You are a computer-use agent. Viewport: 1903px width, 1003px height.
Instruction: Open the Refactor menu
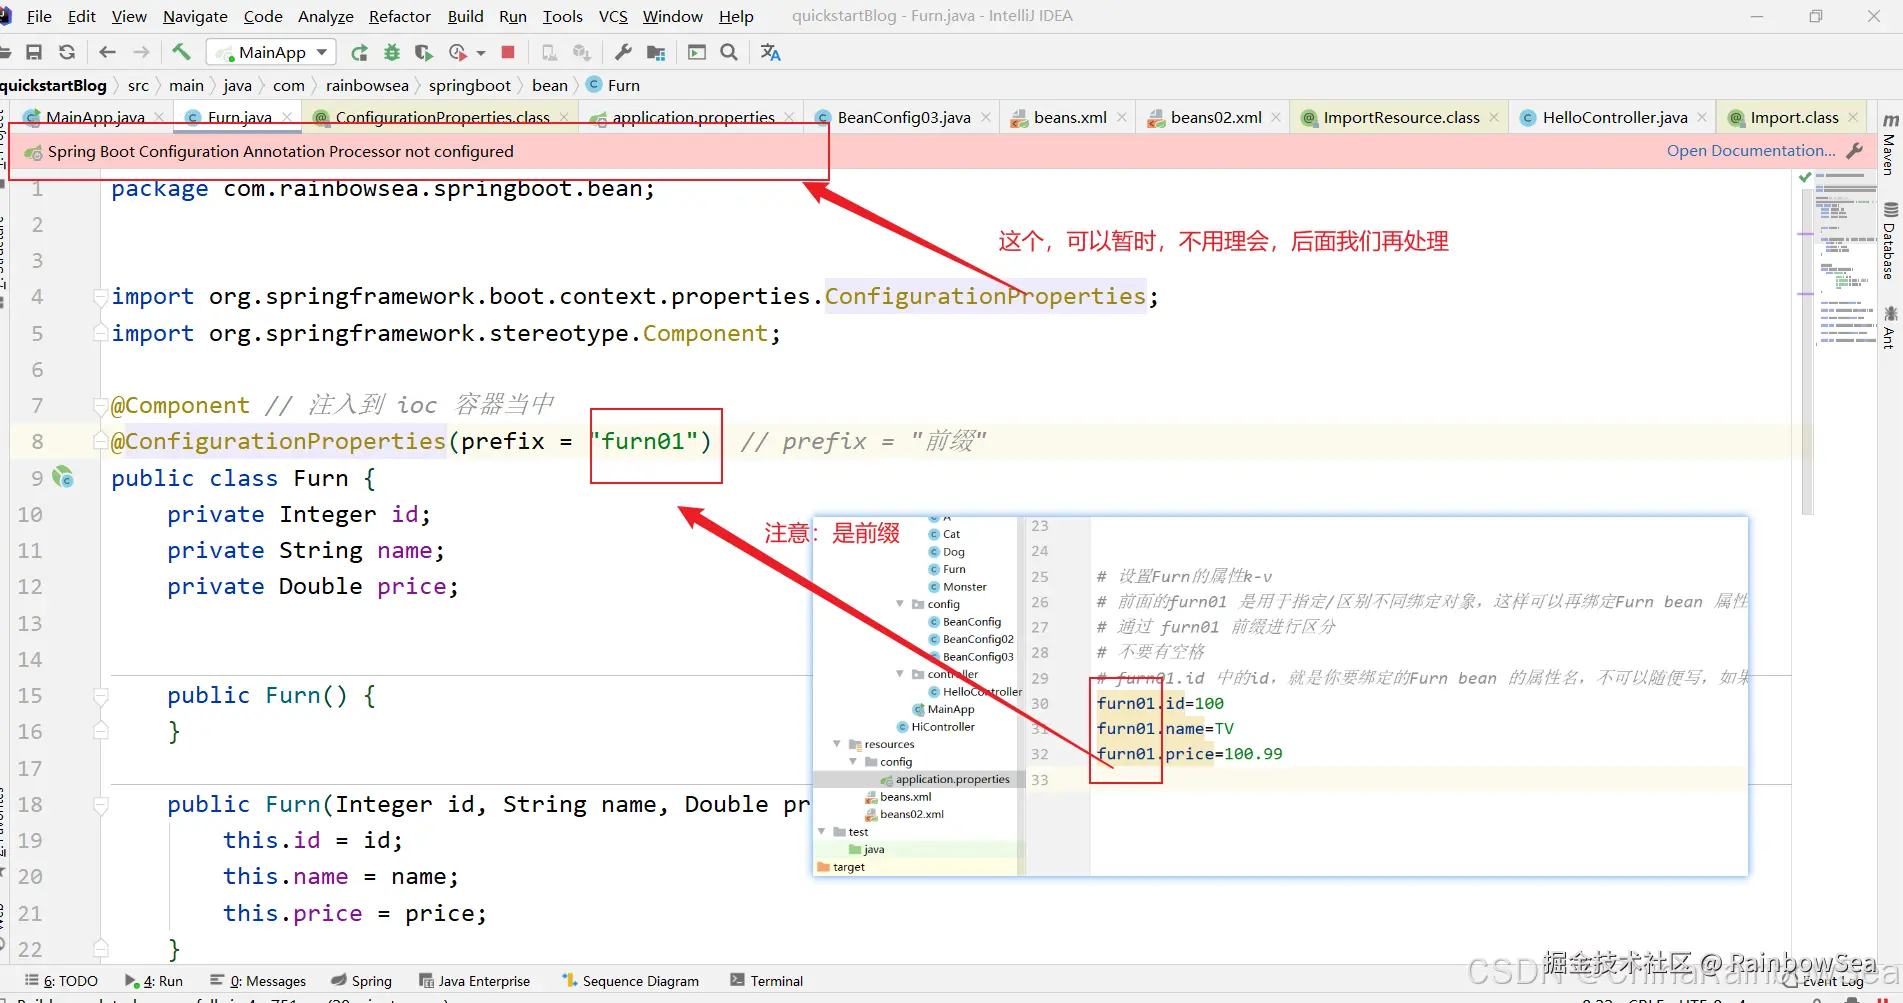[400, 16]
